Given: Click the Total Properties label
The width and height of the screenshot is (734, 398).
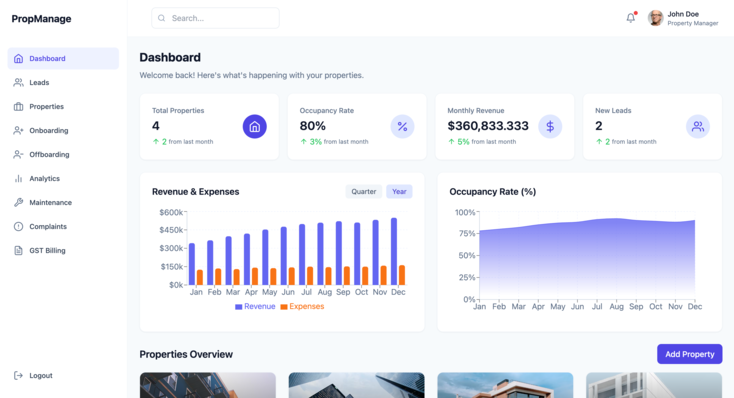Looking at the screenshot, I should coord(178,111).
